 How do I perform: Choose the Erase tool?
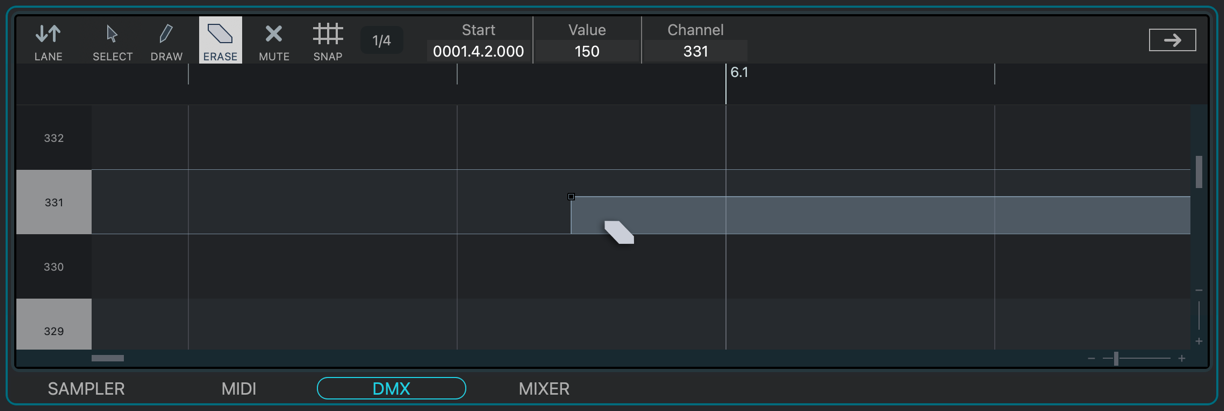point(220,41)
